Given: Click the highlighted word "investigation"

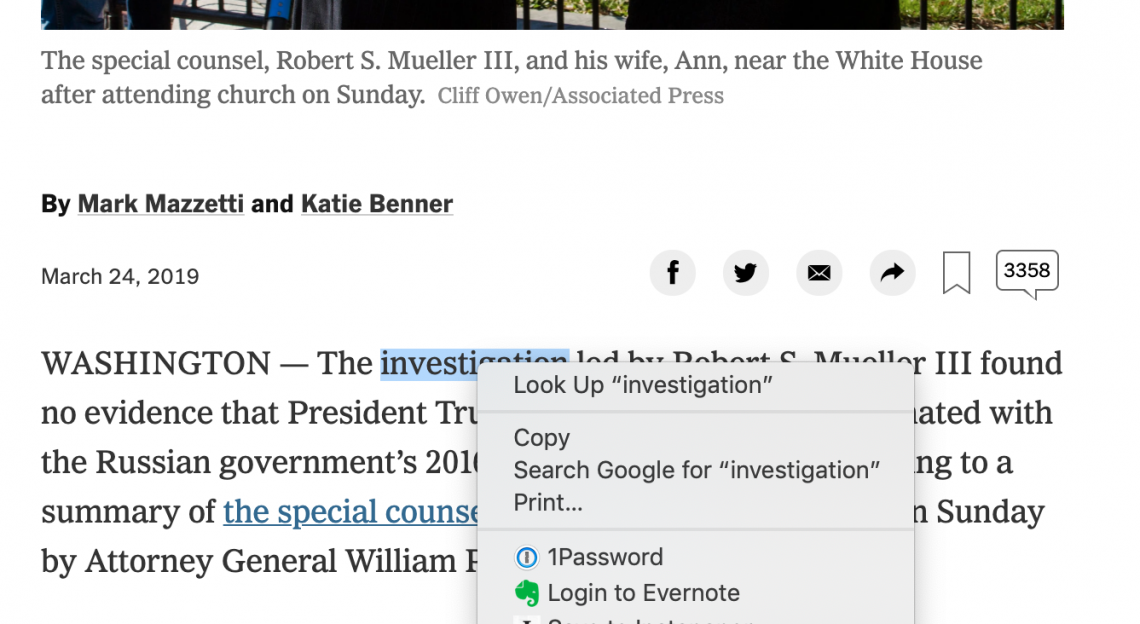Looking at the screenshot, I should (430, 364).
